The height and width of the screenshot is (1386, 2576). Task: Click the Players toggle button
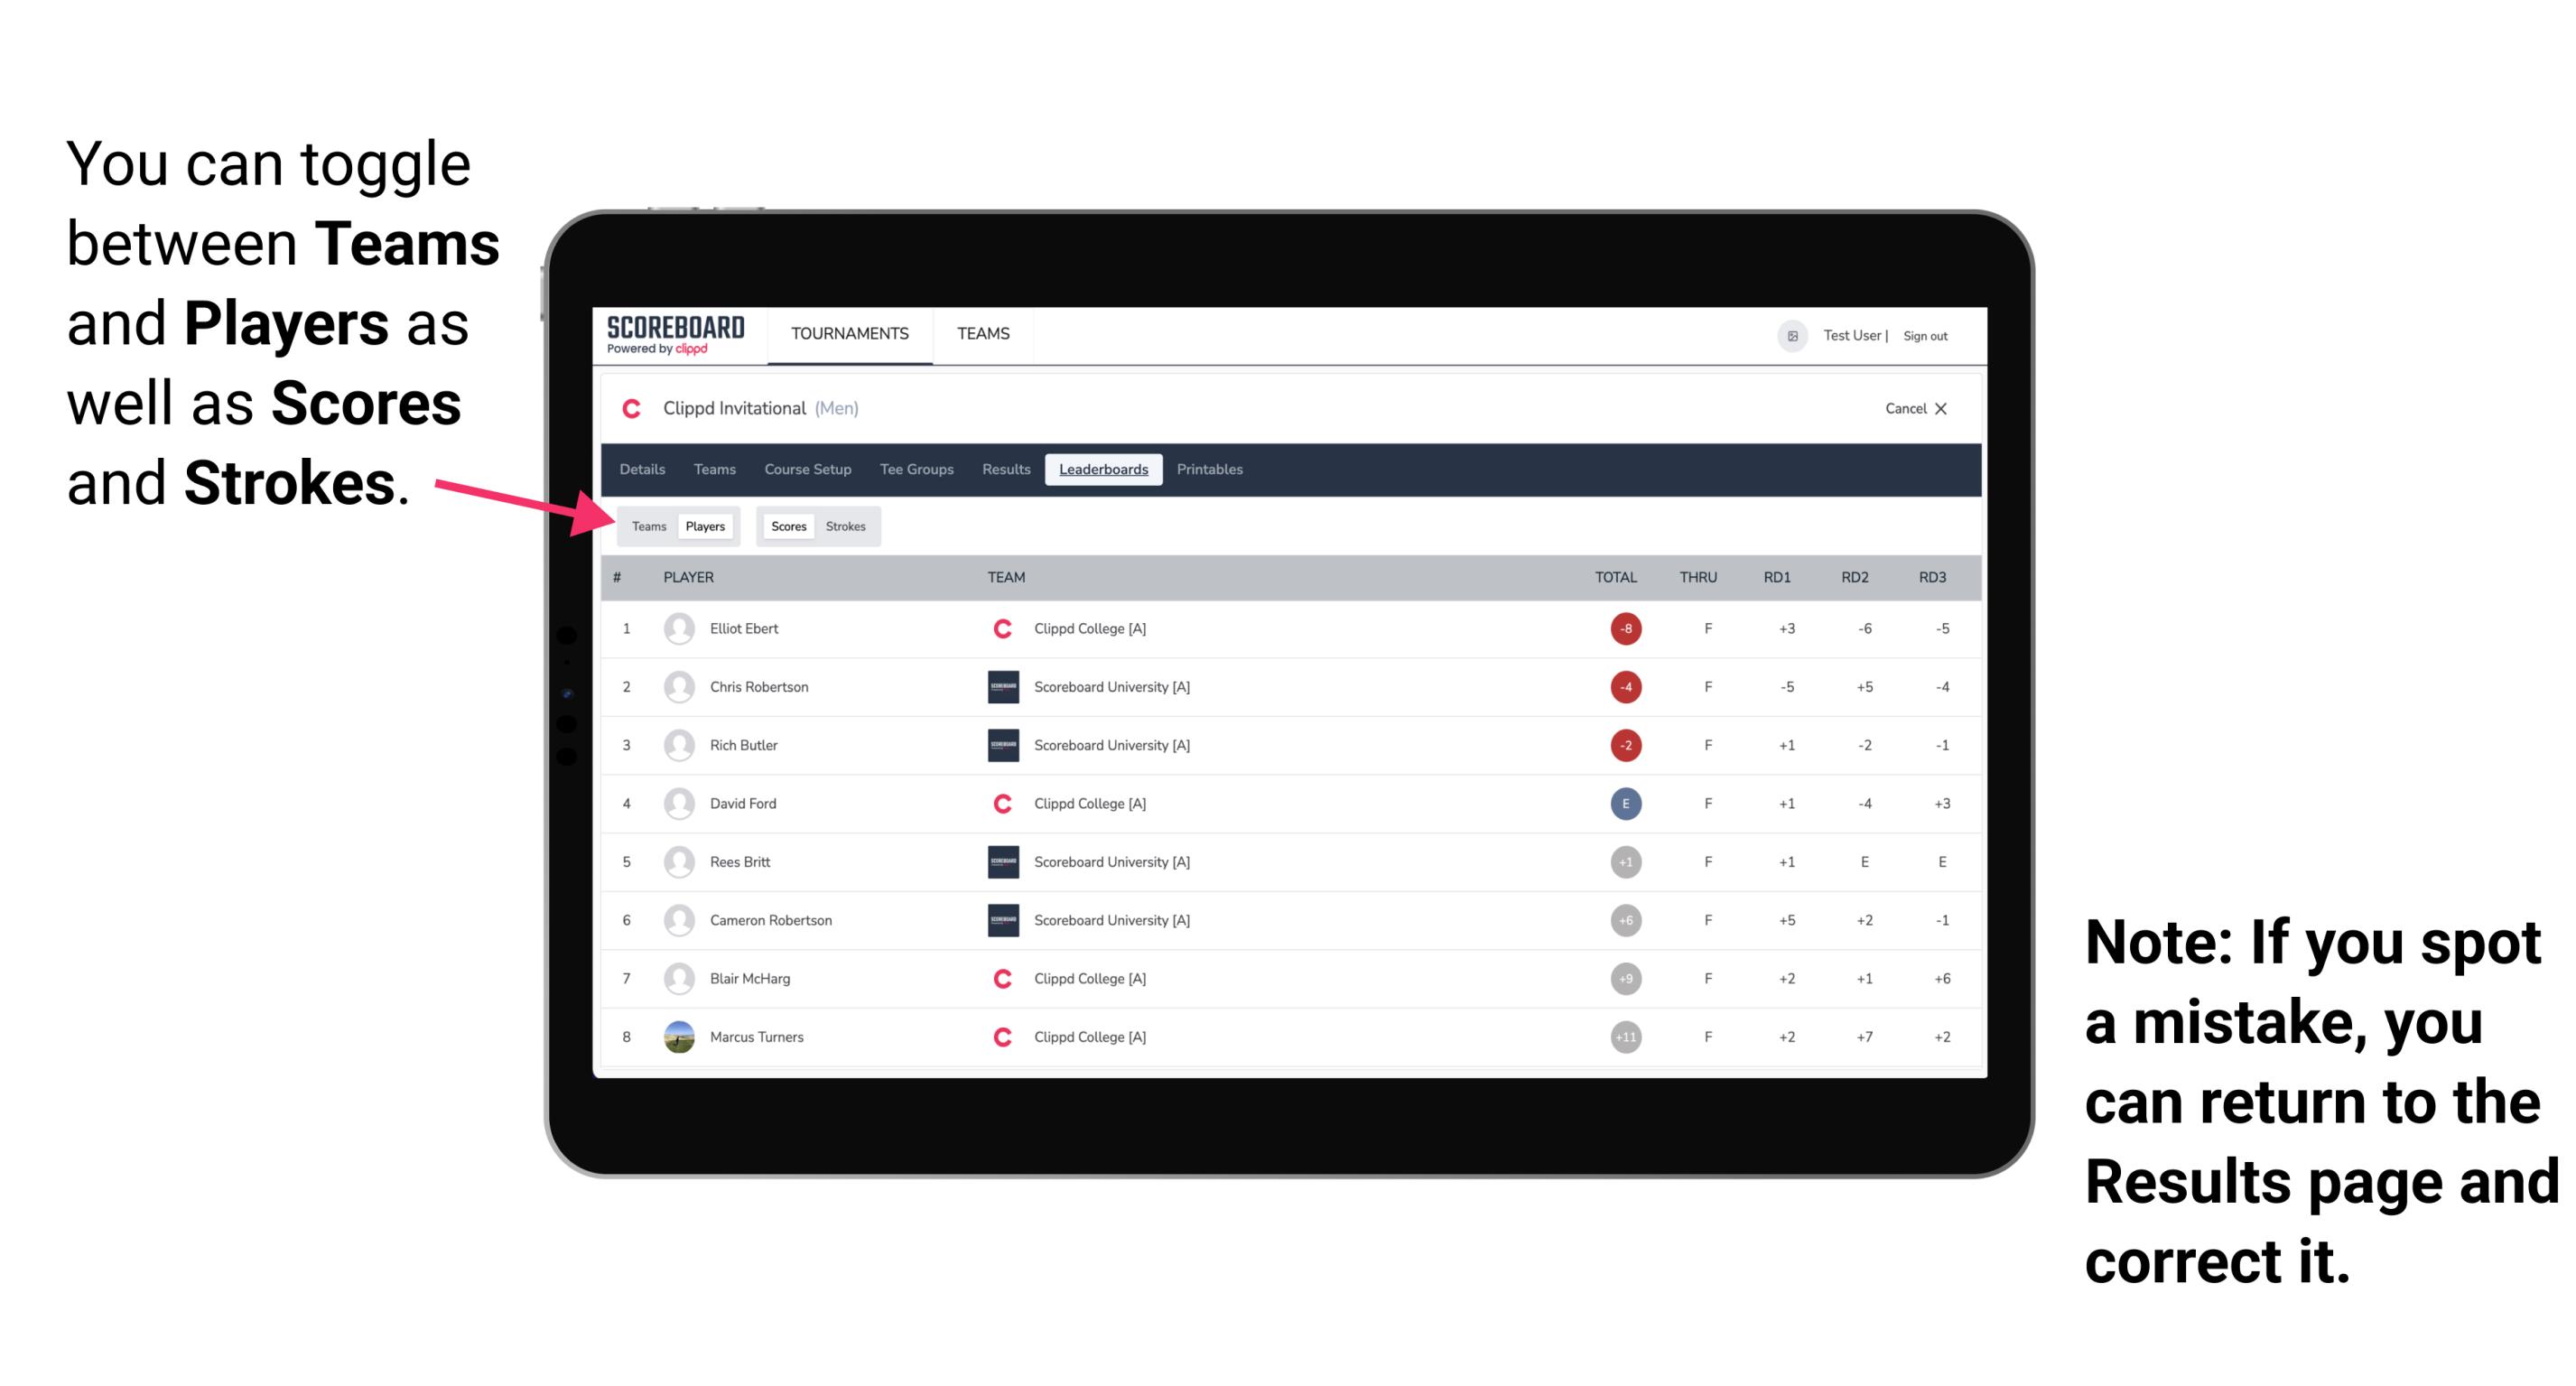702,526
